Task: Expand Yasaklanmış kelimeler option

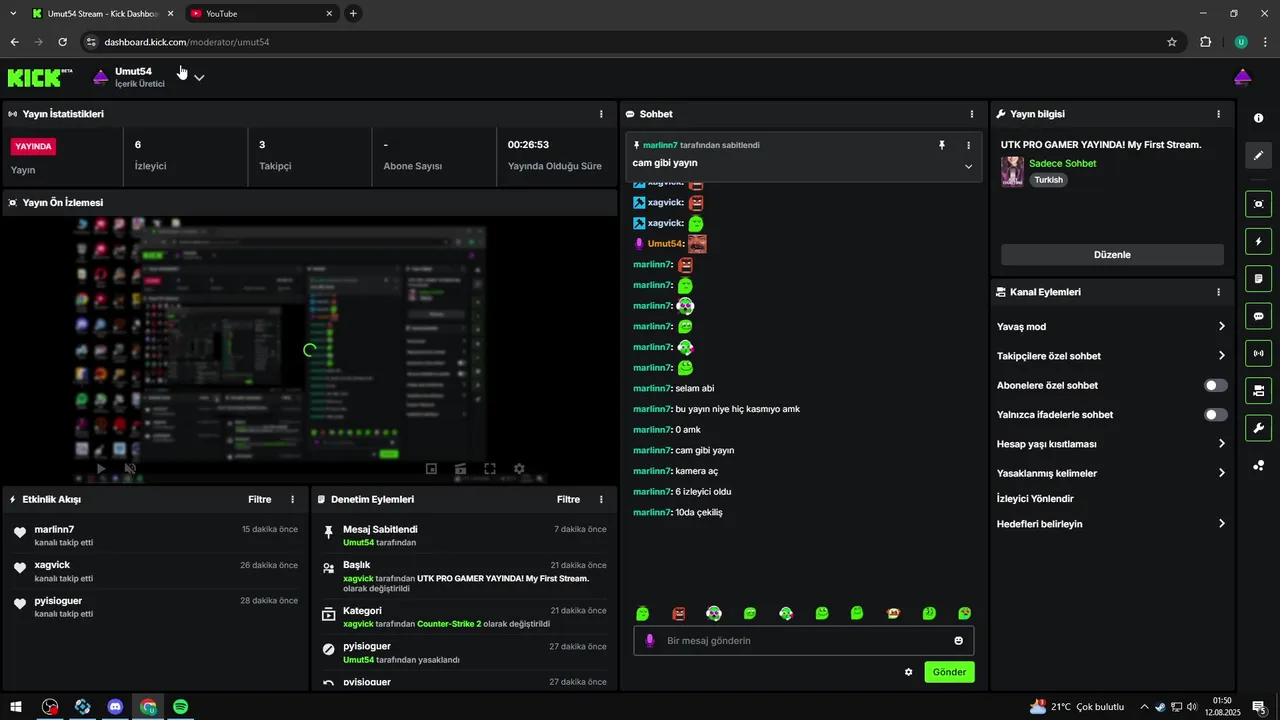Action: coord(1111,473)
